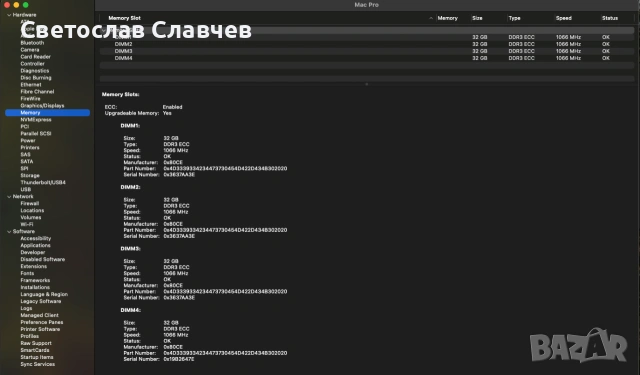Select Language & Region entry
640x375 pixels.
(44, 294)
